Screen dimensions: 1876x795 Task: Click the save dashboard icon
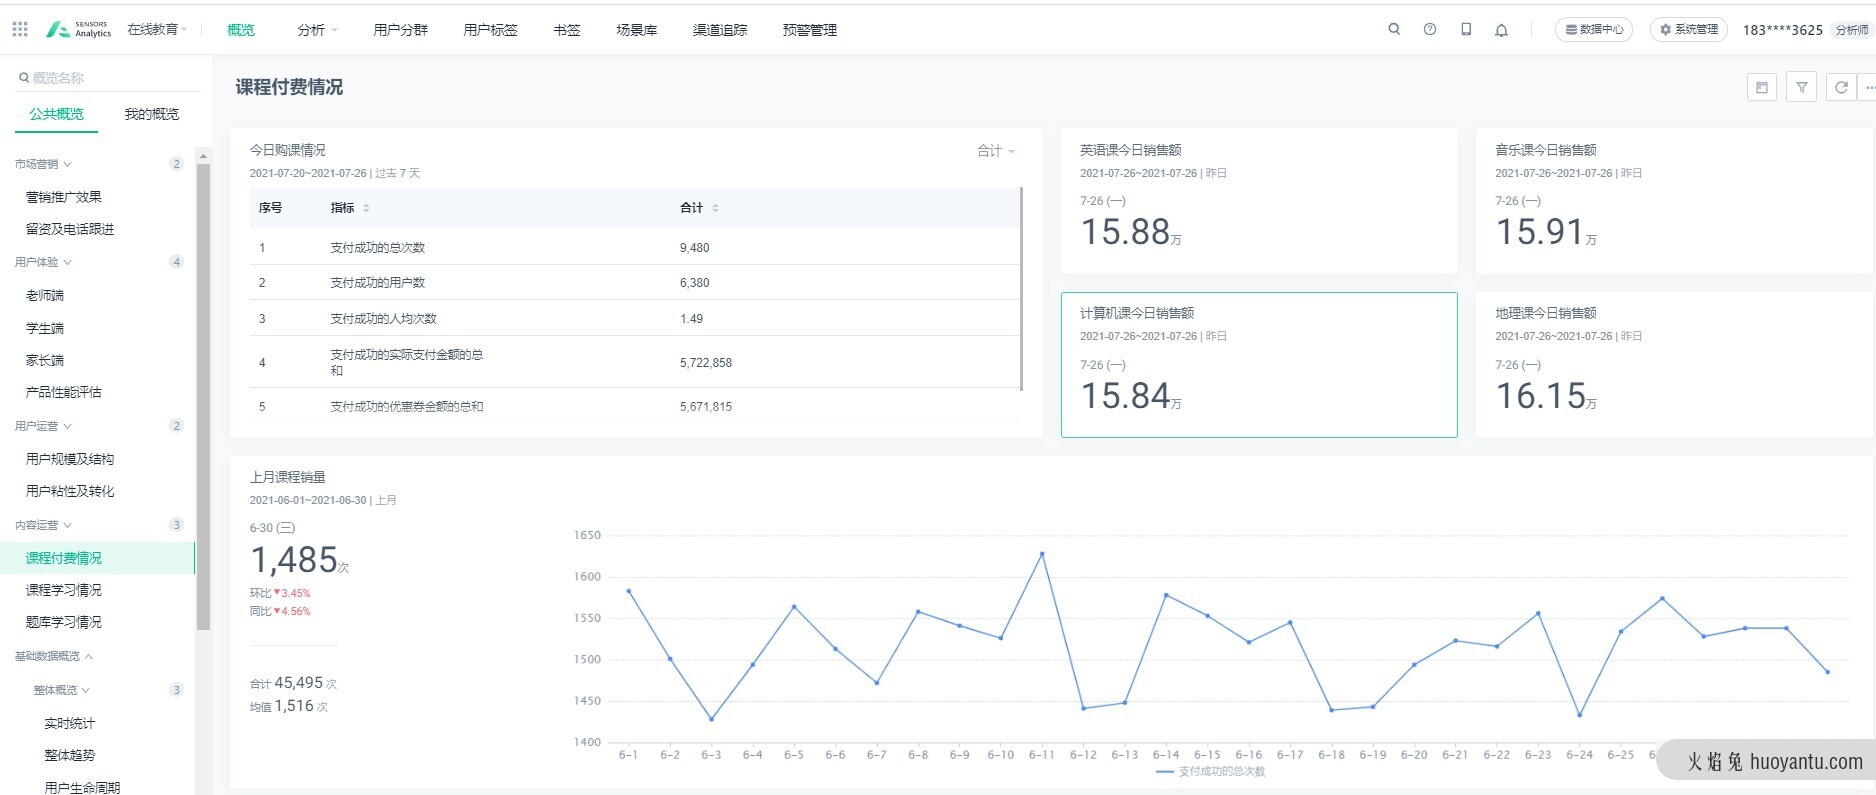click(x=1762, y=87)
